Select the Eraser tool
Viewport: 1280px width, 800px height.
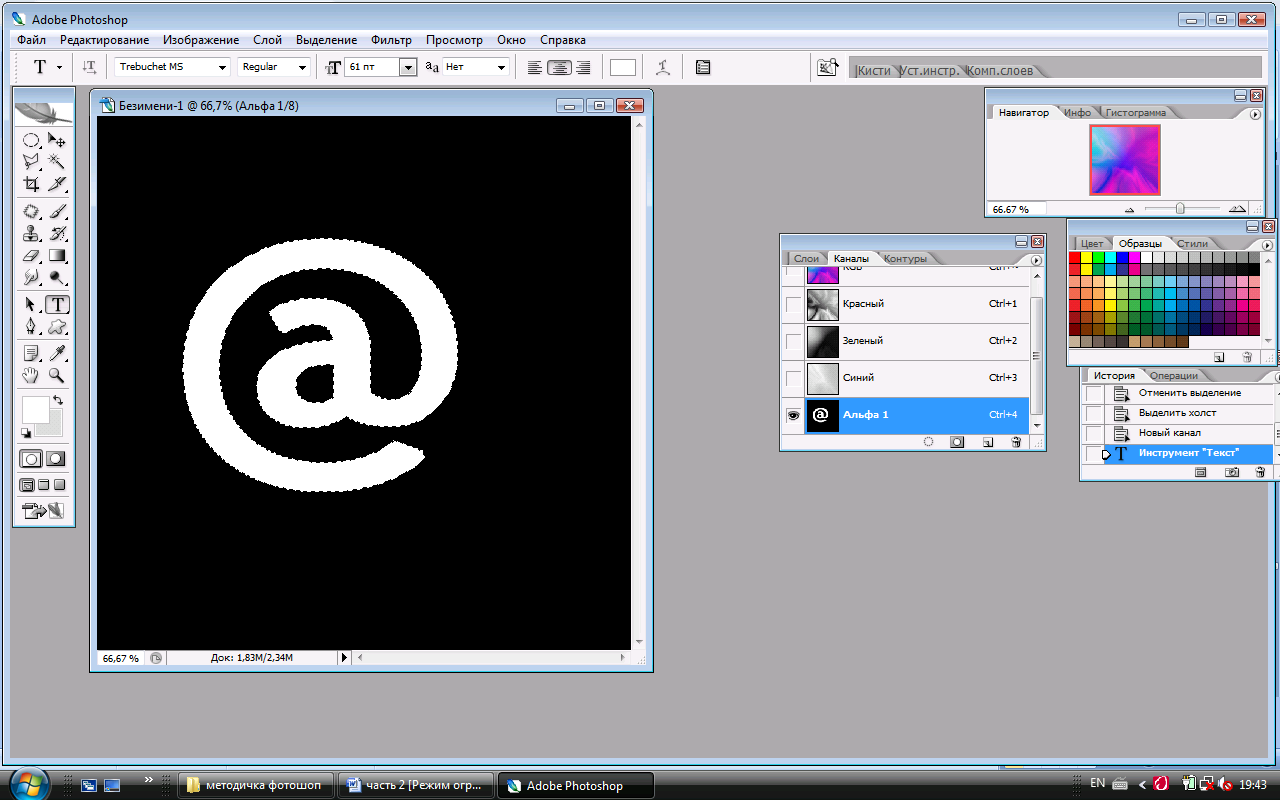31,256
